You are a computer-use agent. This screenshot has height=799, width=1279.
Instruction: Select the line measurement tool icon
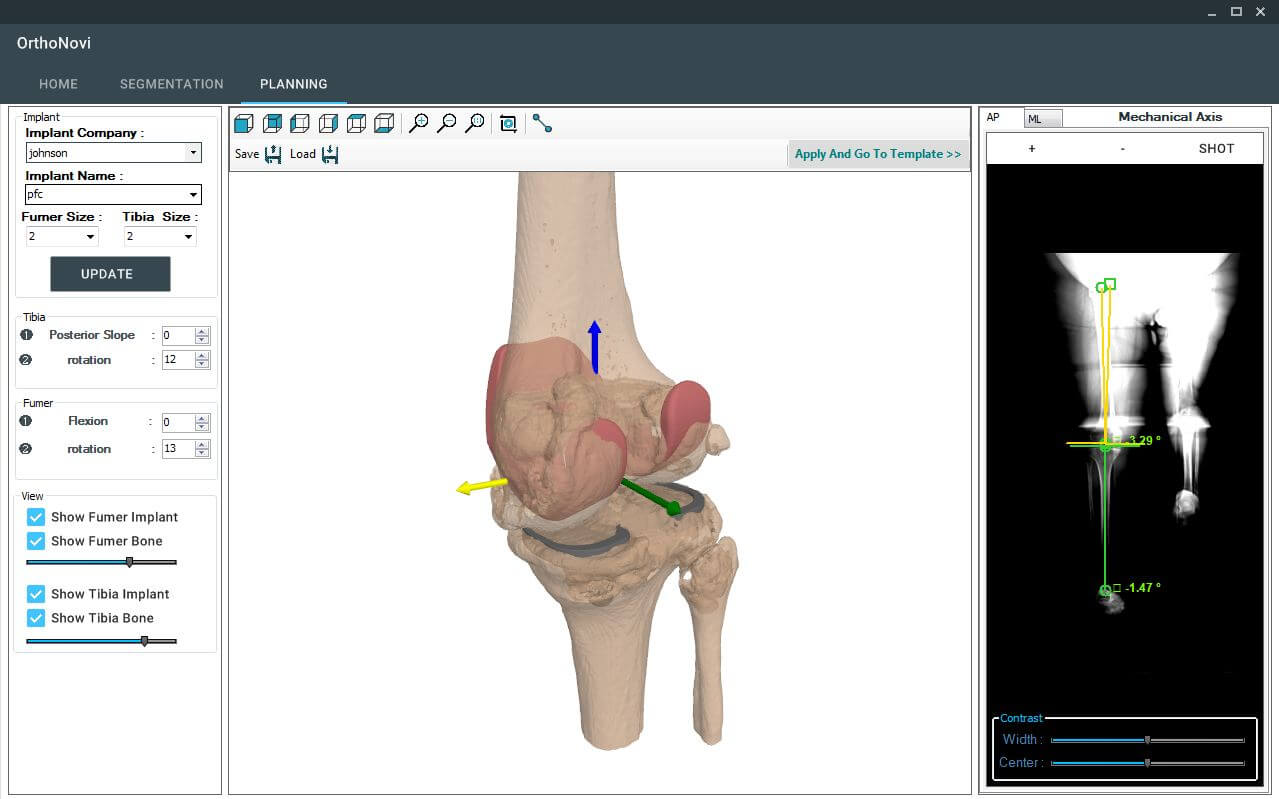(x=542, y=123)
